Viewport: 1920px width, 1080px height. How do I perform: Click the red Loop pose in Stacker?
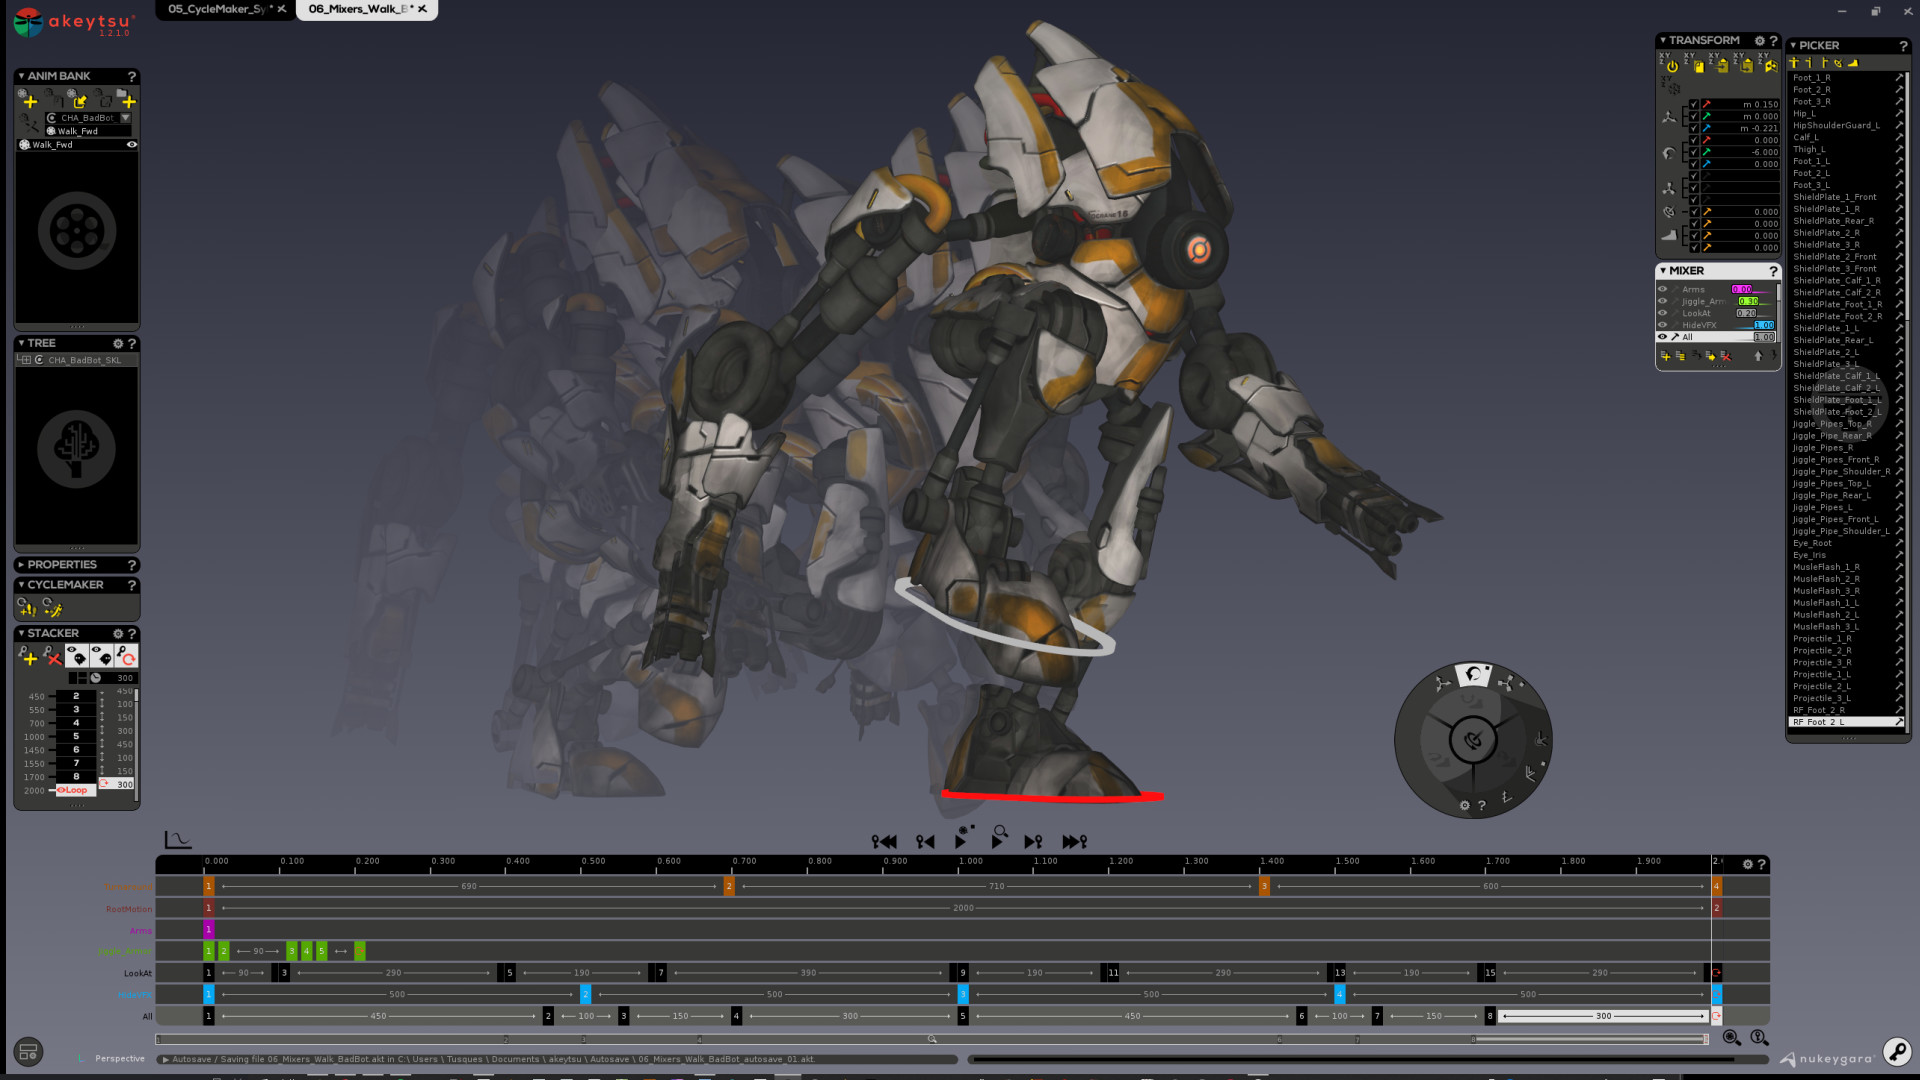pyautogui.click(x=75, y=790)
